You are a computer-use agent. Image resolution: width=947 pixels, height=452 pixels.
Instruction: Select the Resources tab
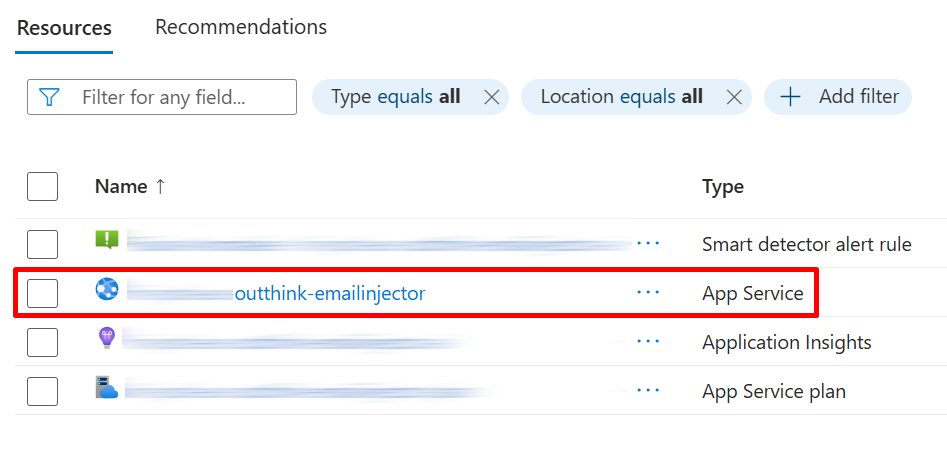click(x=64, y=28)
